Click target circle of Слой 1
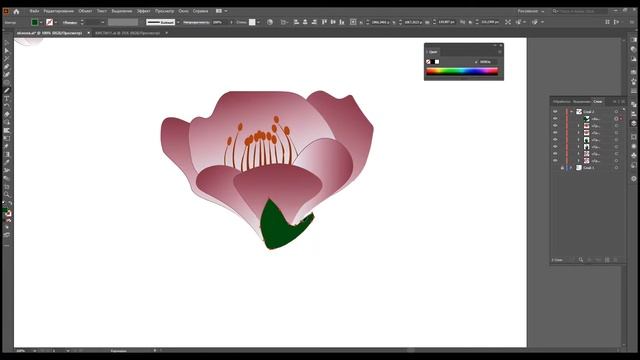The width and height of the screenshot is (640, 360). [x=616, y=168]
